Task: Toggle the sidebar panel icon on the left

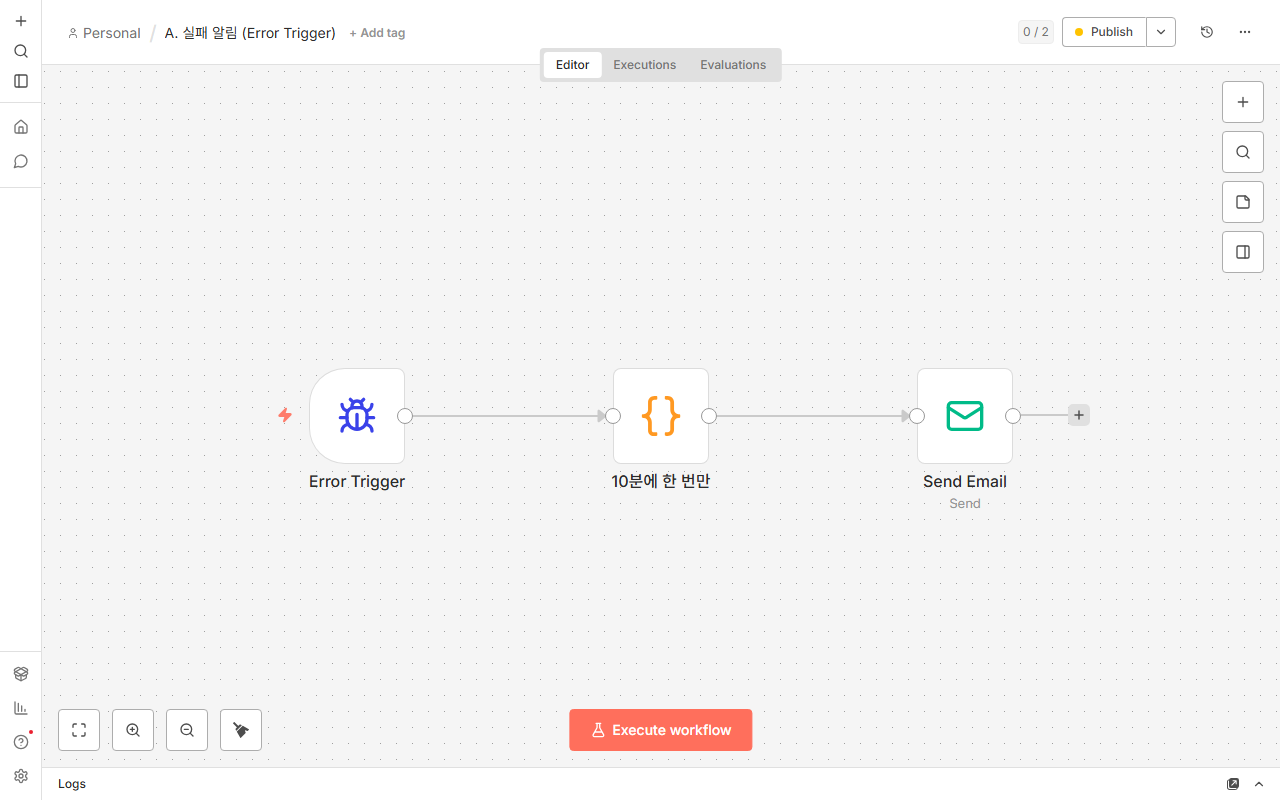Action: [21, 81]
